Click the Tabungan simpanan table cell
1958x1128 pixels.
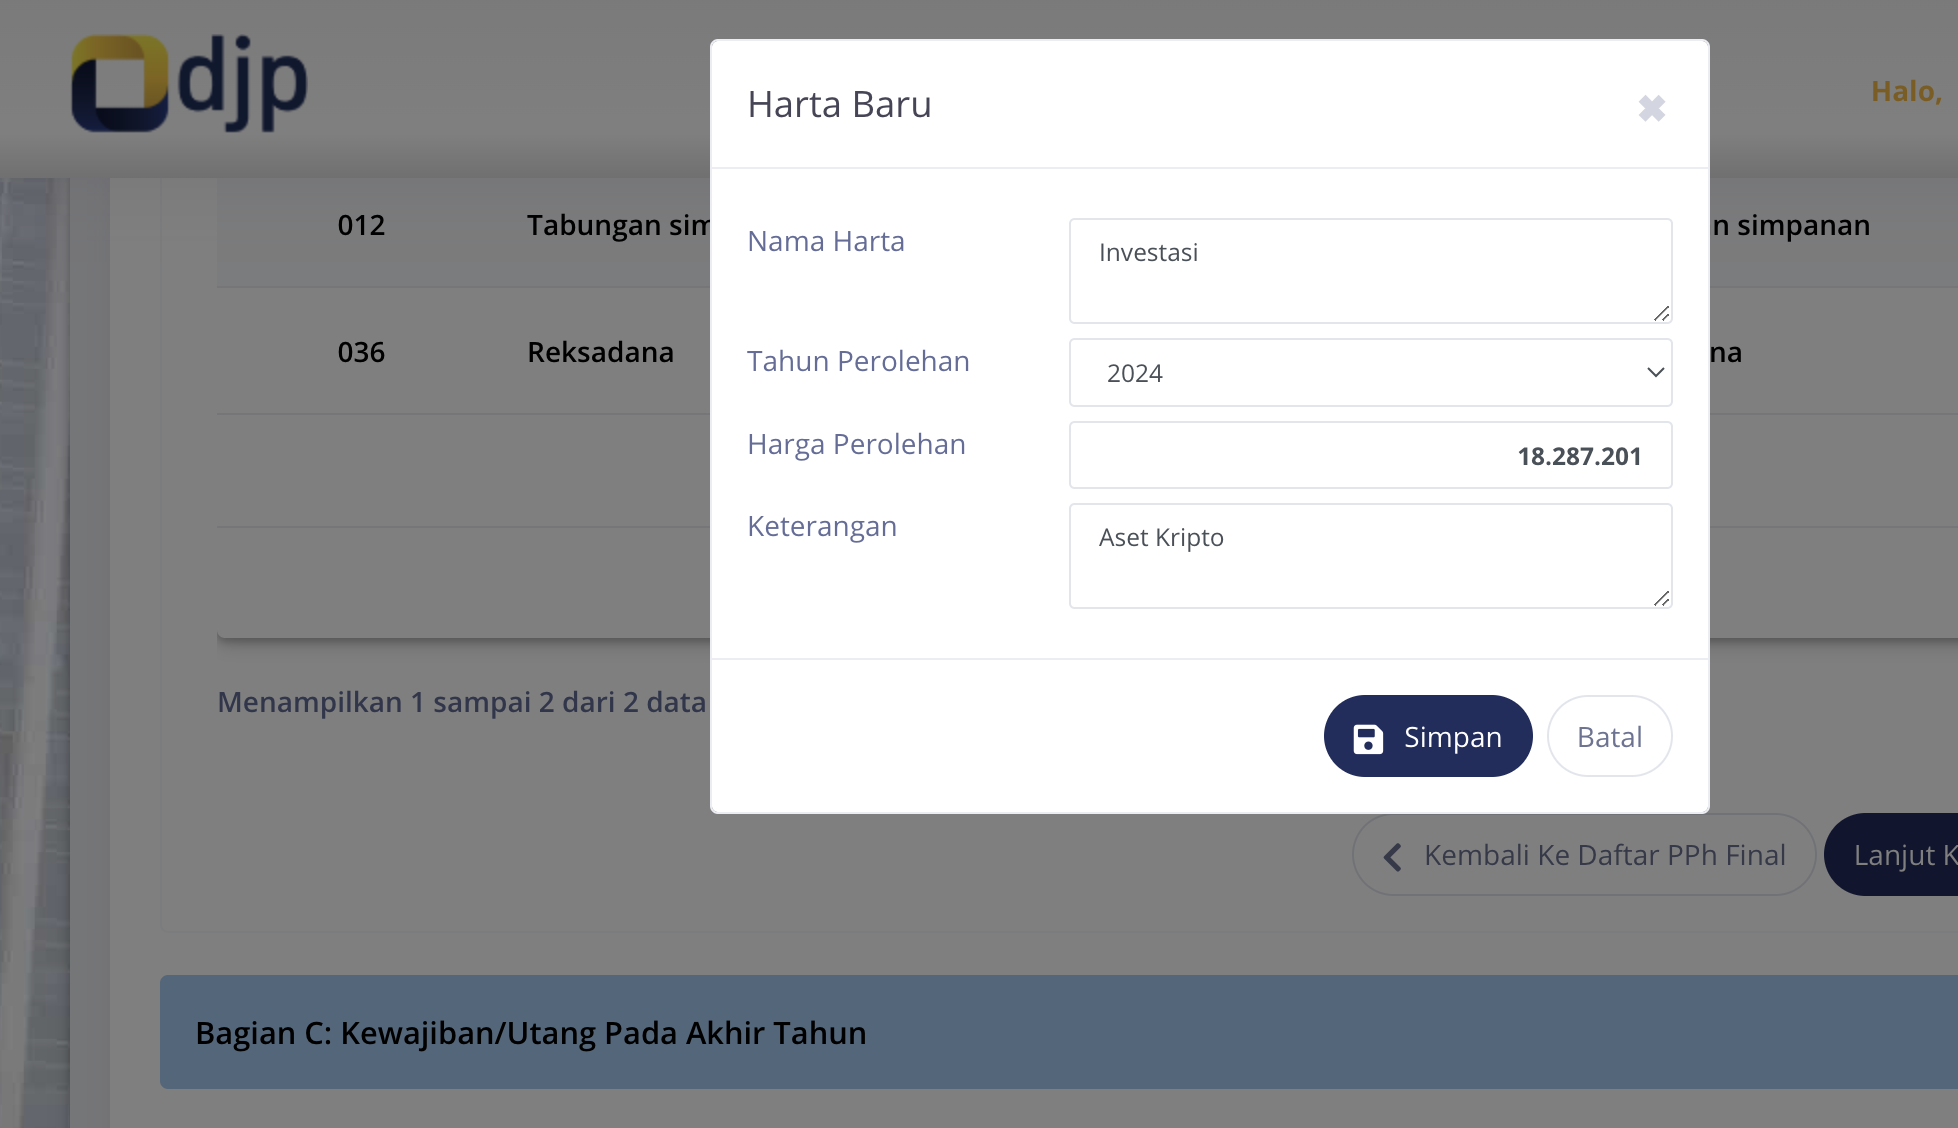(618, 225)
